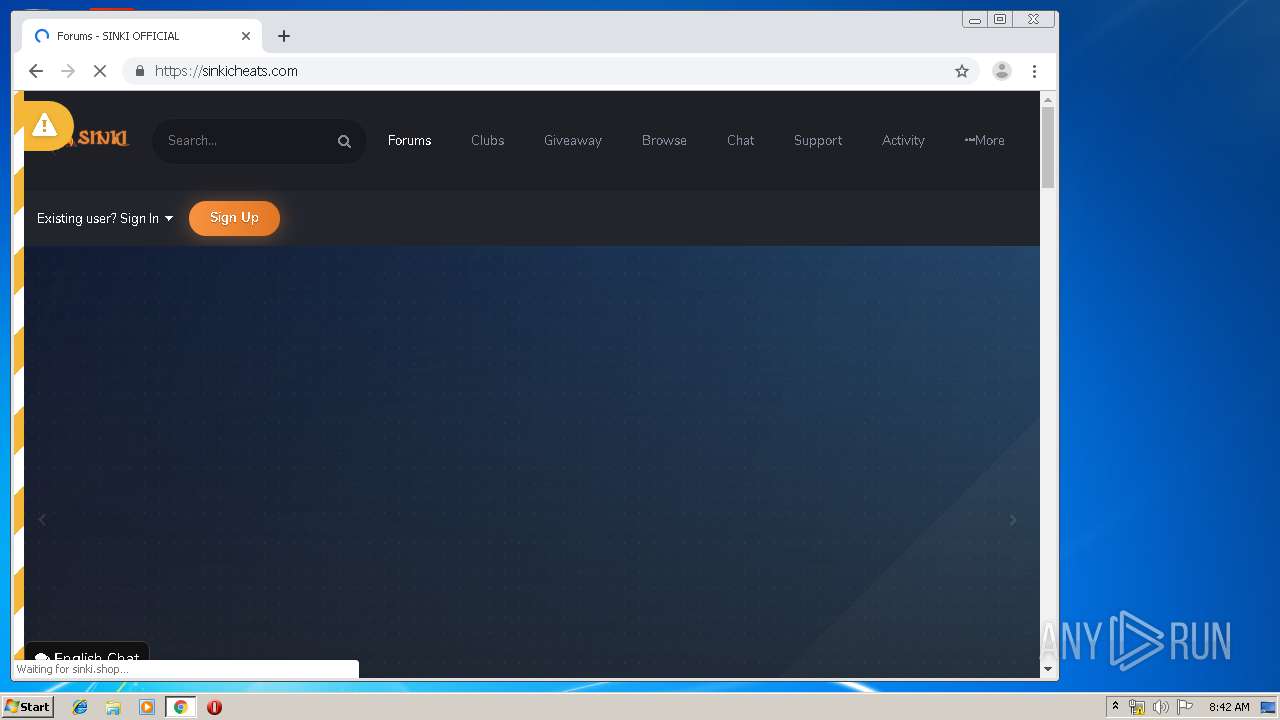Open the Chat nav link
Screen dimensions: 1280x720
(x=741, y=141)
